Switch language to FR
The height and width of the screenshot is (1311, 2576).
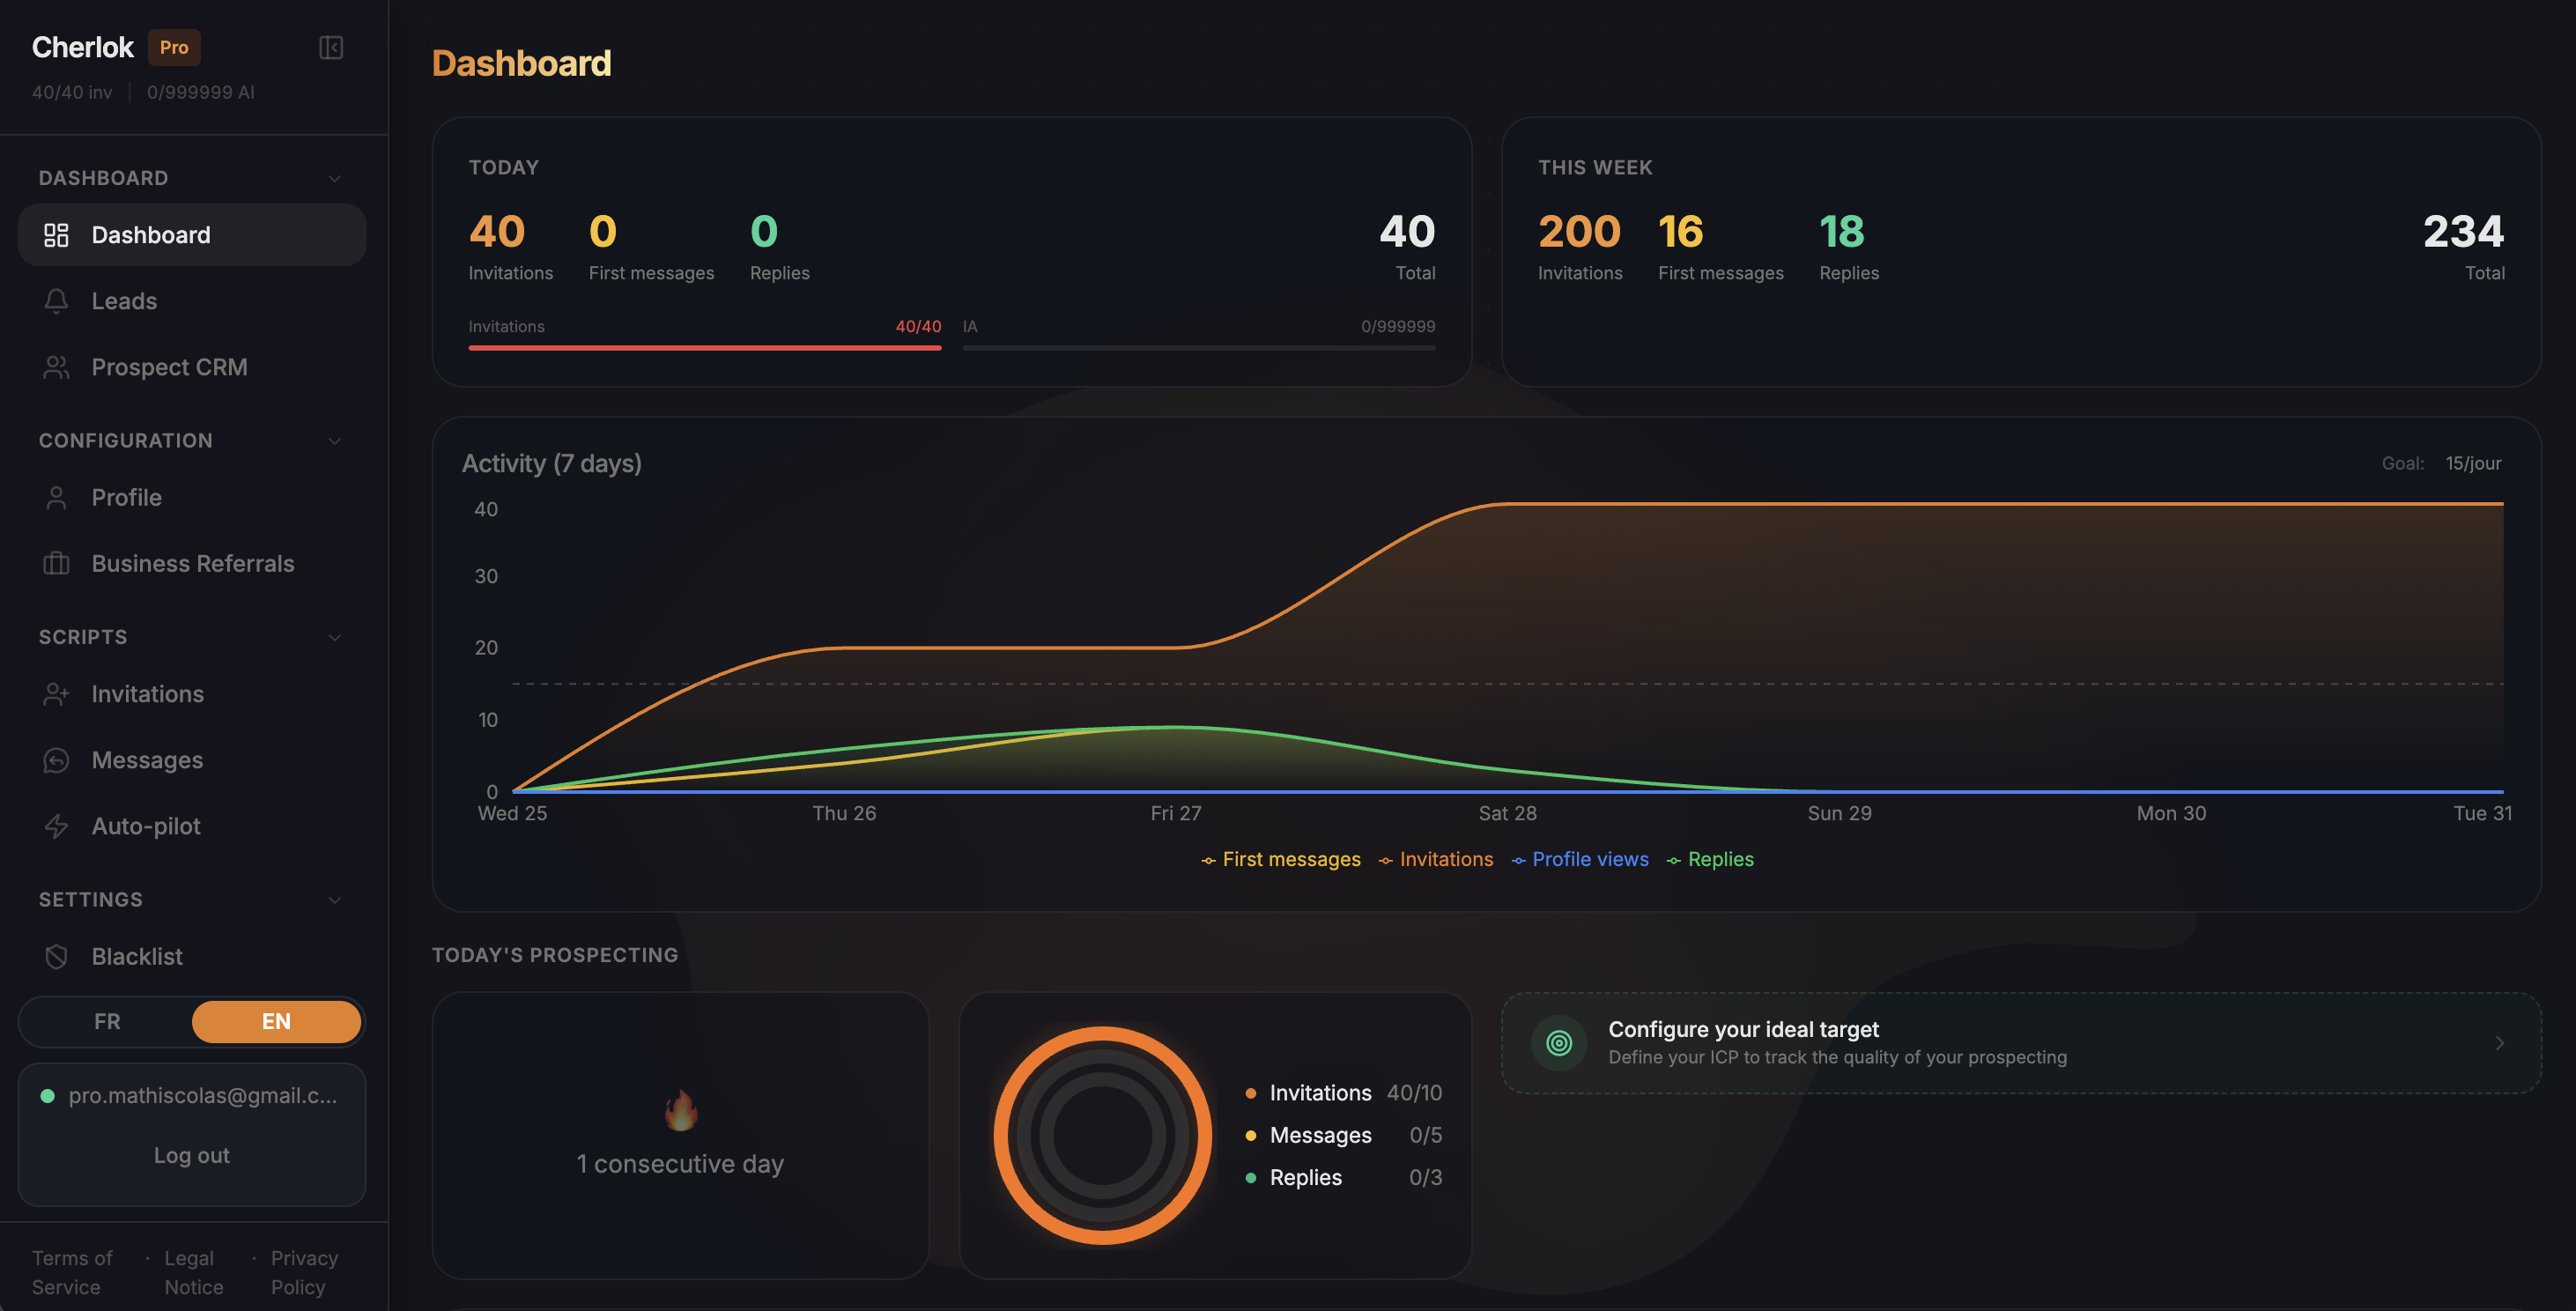click(107, 1022)
